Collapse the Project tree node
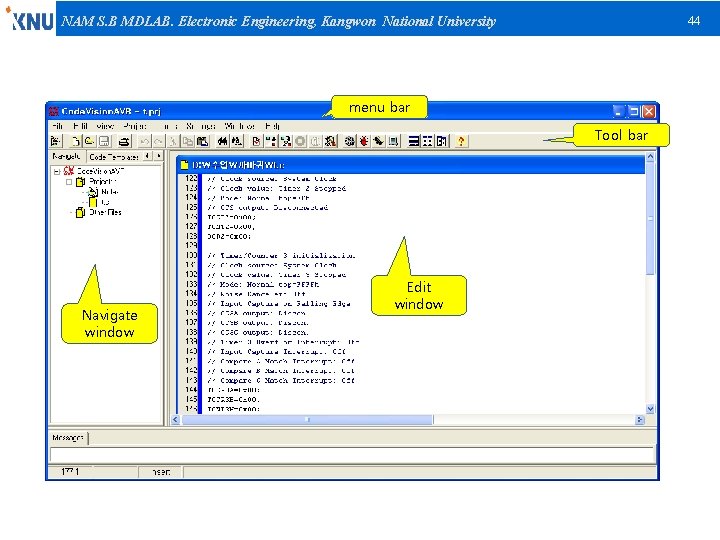The width and height of the screenshot is (720, 540). [x=69, y=182]
